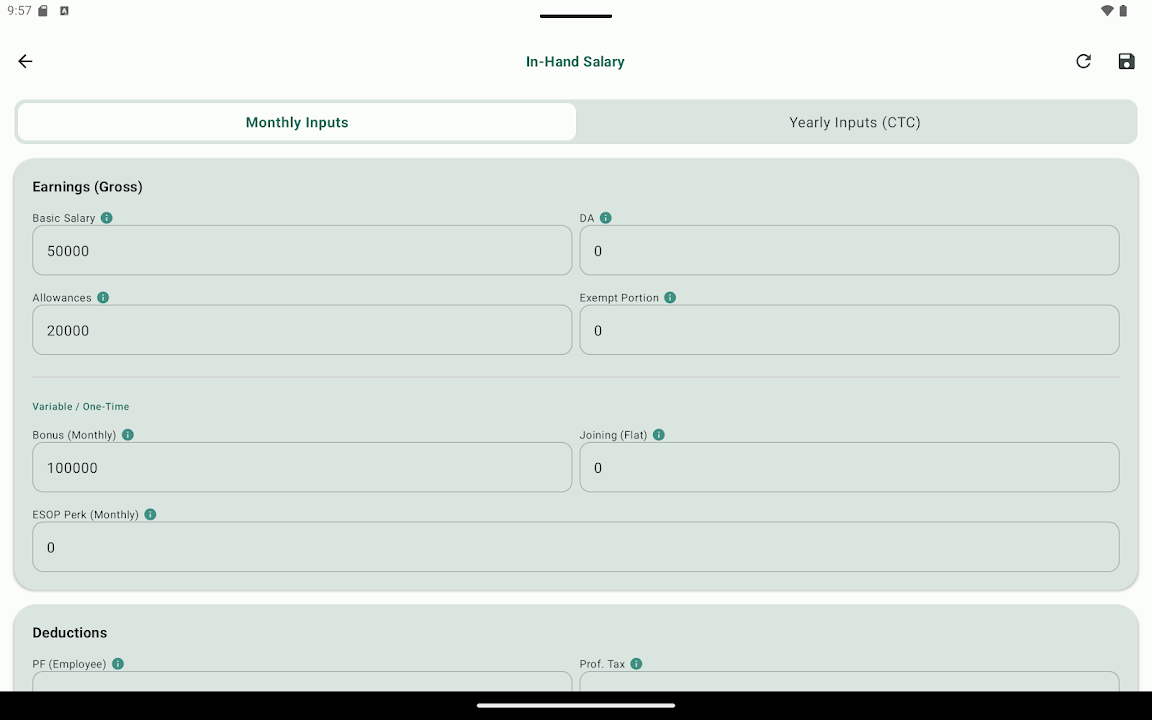Click the reset/refresh icon

point(1083,61)
